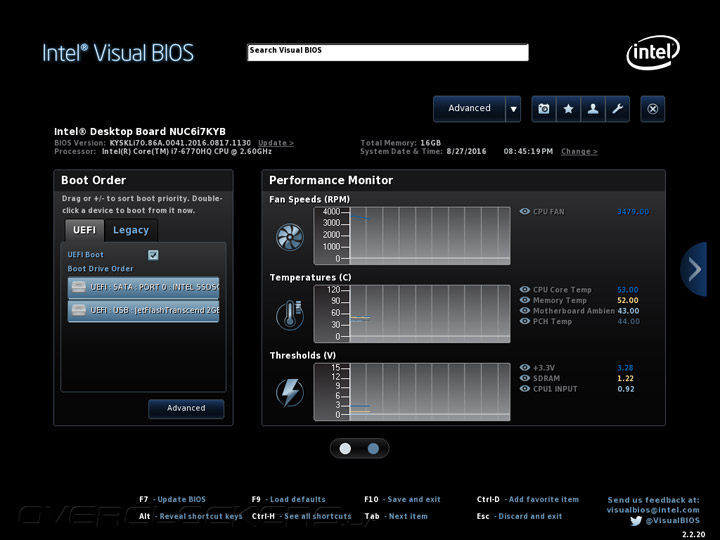Click the thermometer temperatures icon
720x540 pixels.
tap(290, 315)
